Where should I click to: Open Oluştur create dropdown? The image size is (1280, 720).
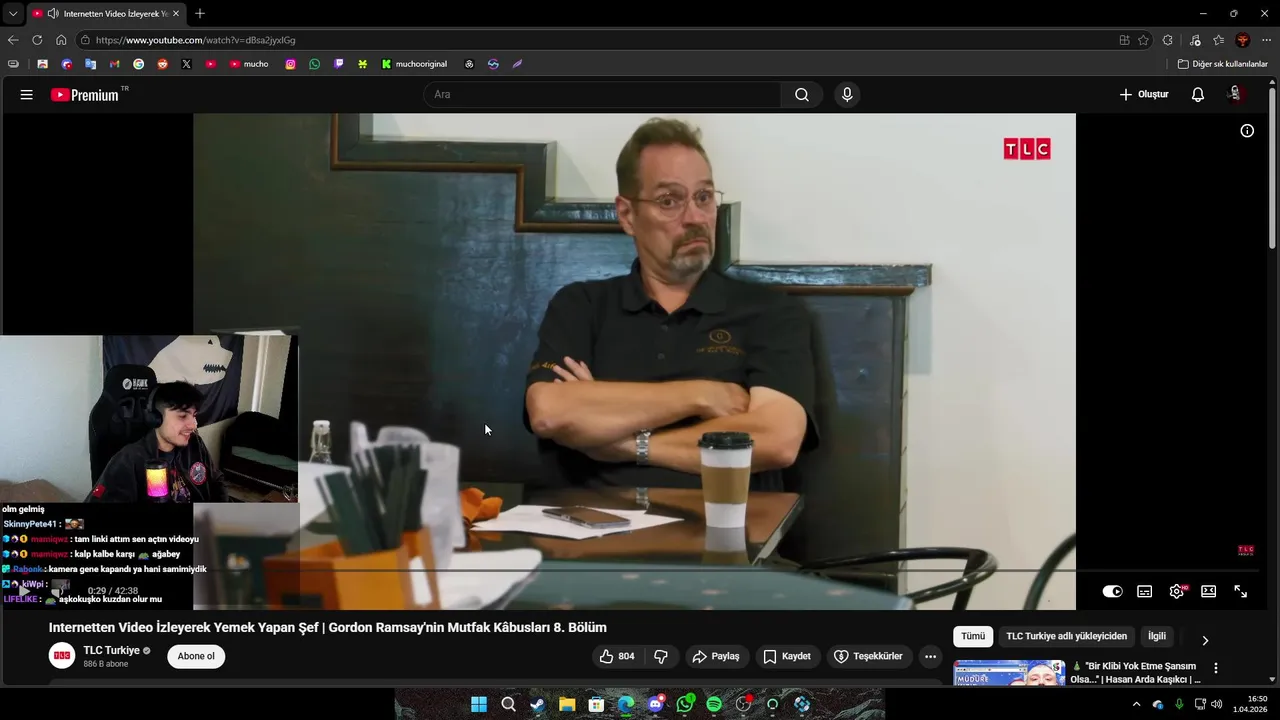[x=1143, y=95]
